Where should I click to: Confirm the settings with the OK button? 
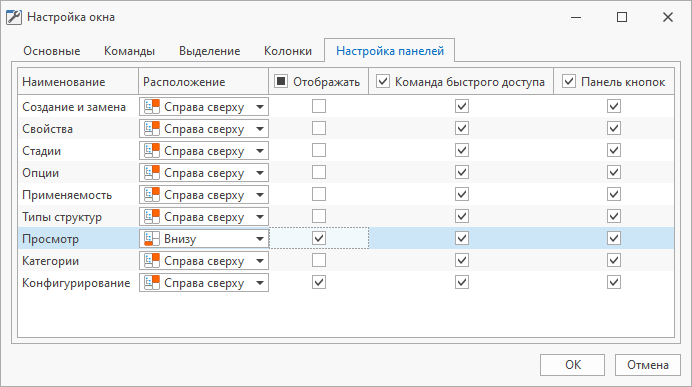[x=572, y=365]
